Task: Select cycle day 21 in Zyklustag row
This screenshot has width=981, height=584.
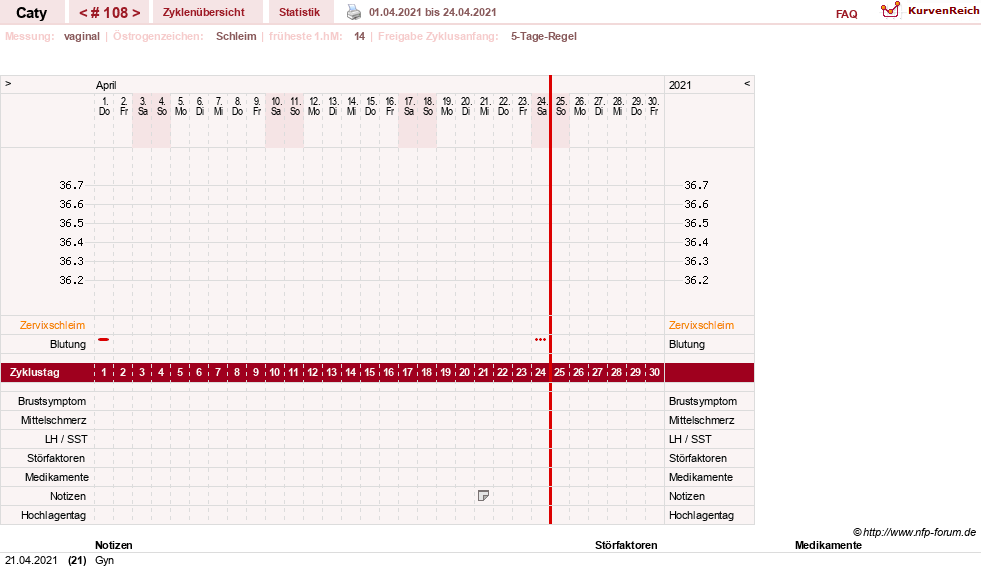Action: 483,372
